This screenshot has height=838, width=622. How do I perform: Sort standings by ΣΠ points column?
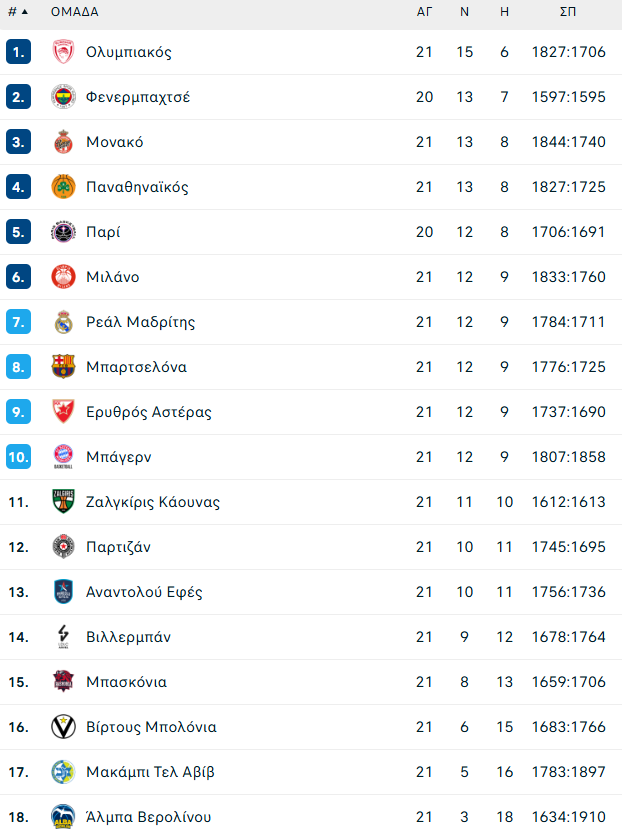point(568,12)
